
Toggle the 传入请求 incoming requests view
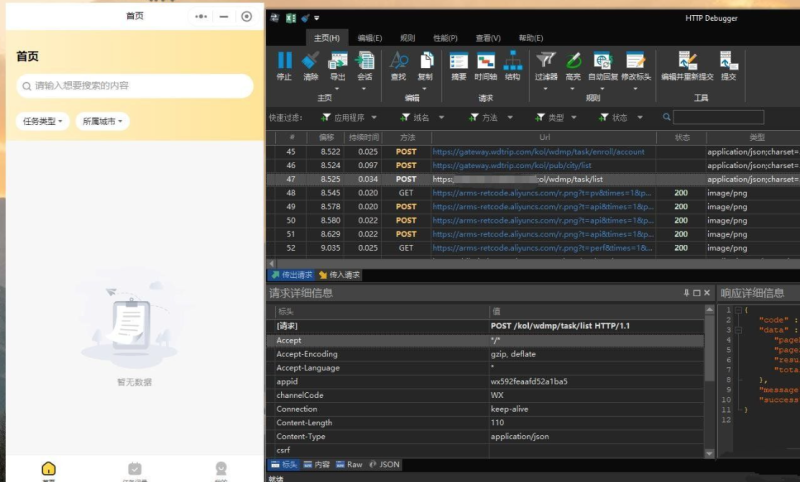tap(340, 275)
